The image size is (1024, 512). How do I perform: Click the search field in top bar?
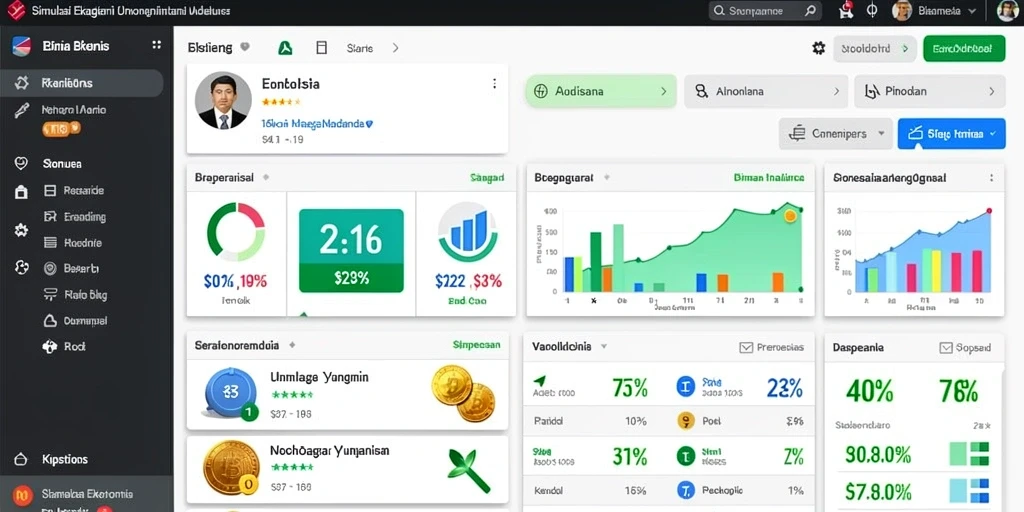click(764, 10)
